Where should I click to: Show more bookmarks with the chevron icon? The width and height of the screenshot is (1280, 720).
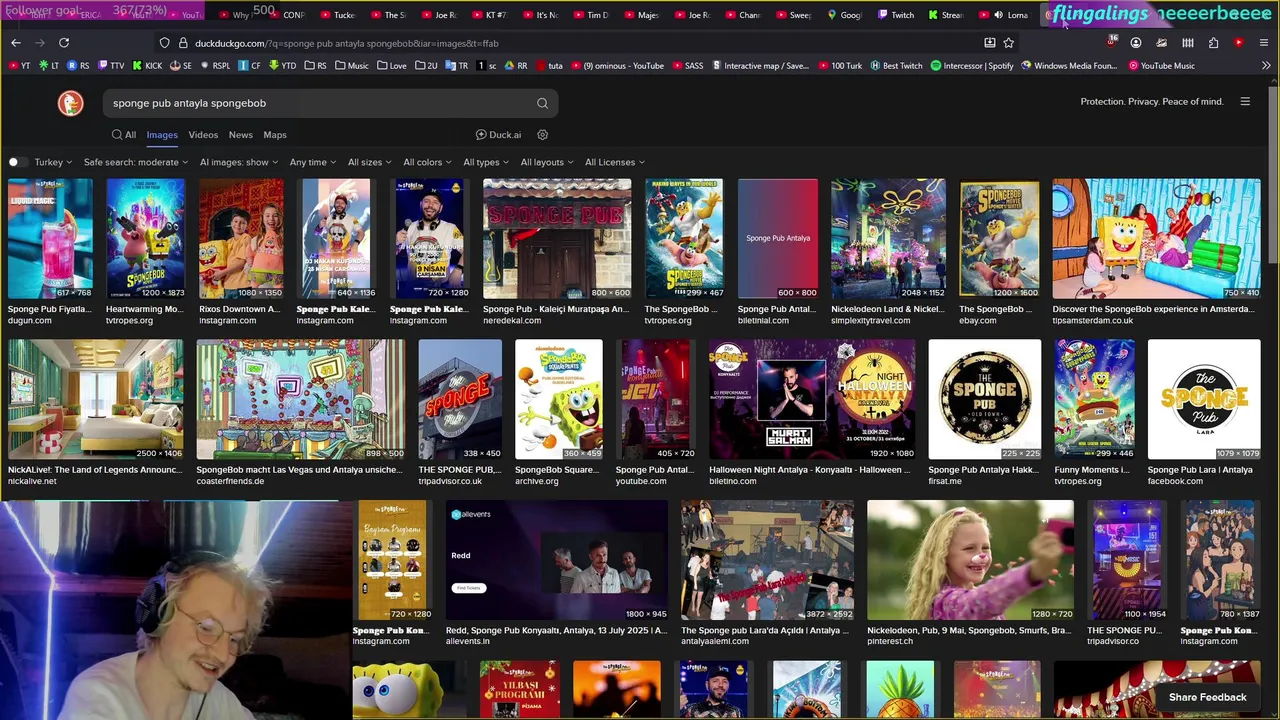(x=1266, y=66)
